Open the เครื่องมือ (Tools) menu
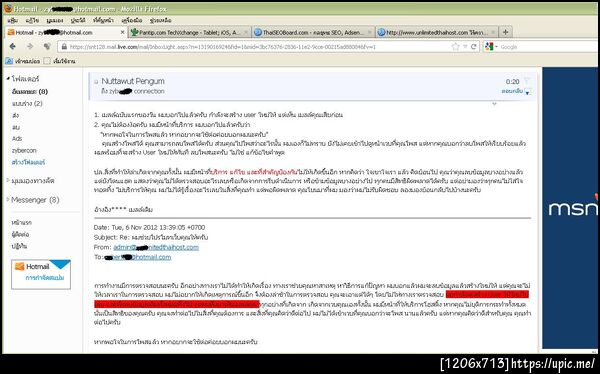This screenshot has height=374, width=600. (x=132, y=20)
